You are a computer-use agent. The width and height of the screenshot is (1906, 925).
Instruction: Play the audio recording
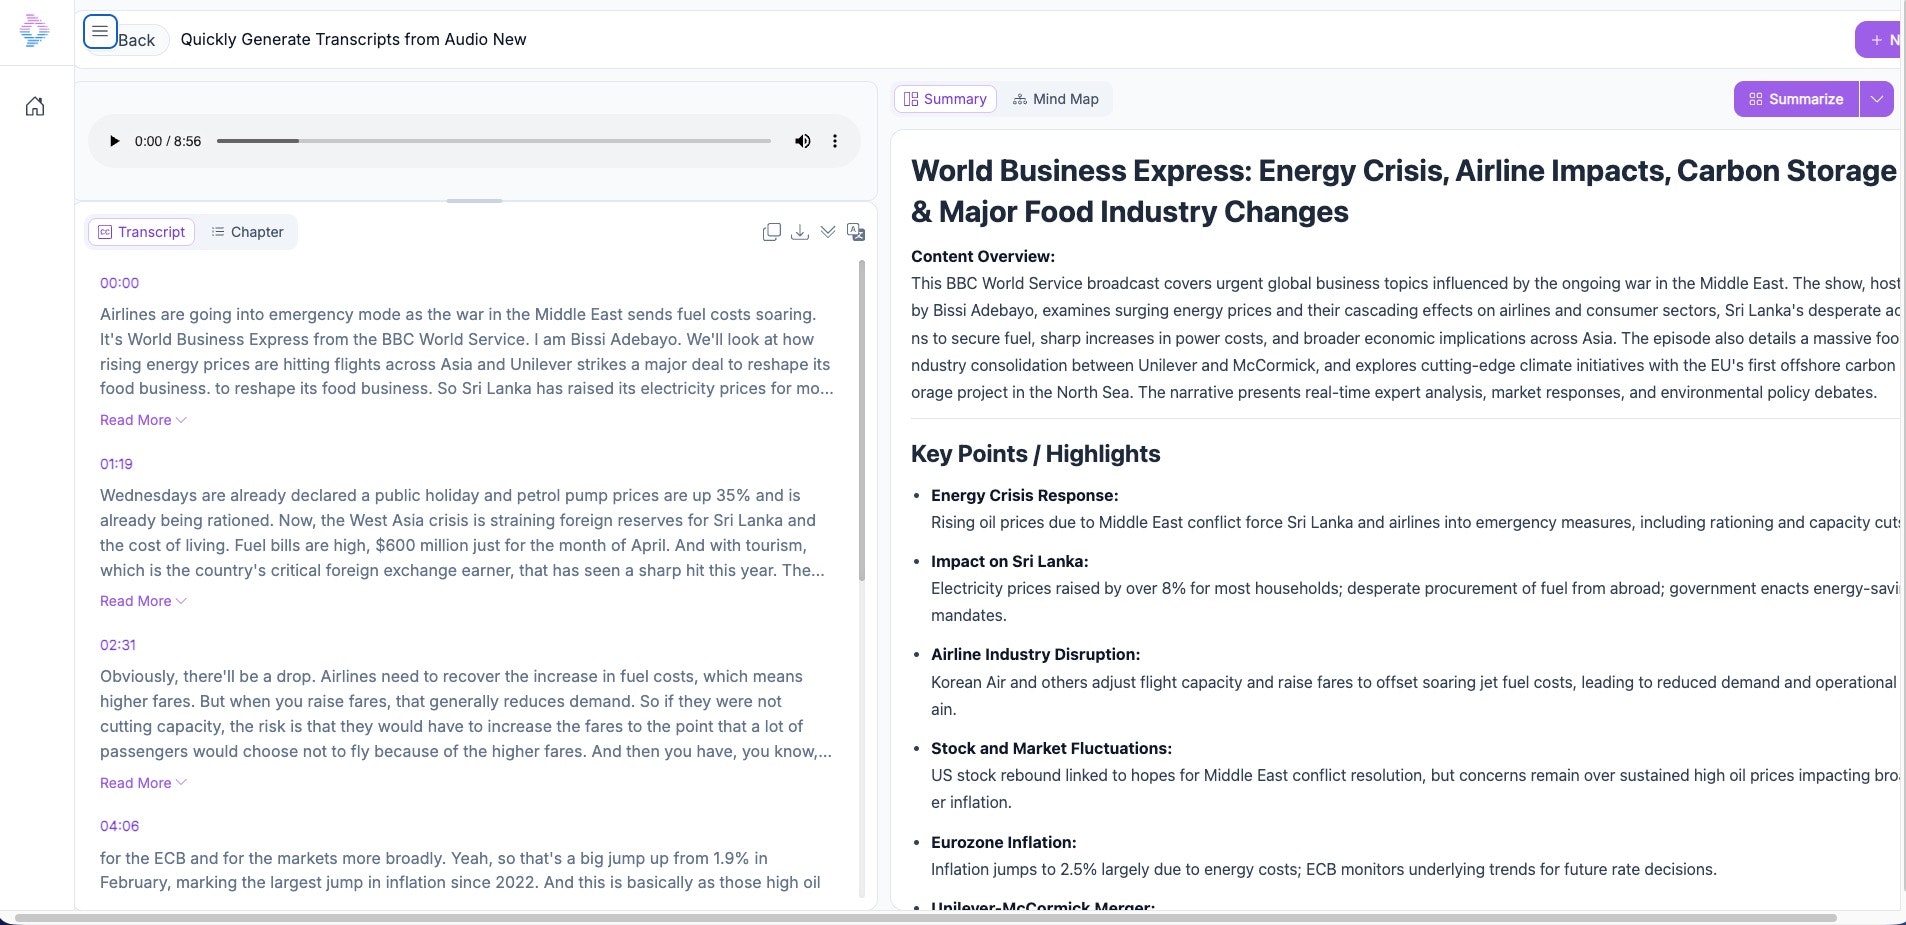point(113,141)
